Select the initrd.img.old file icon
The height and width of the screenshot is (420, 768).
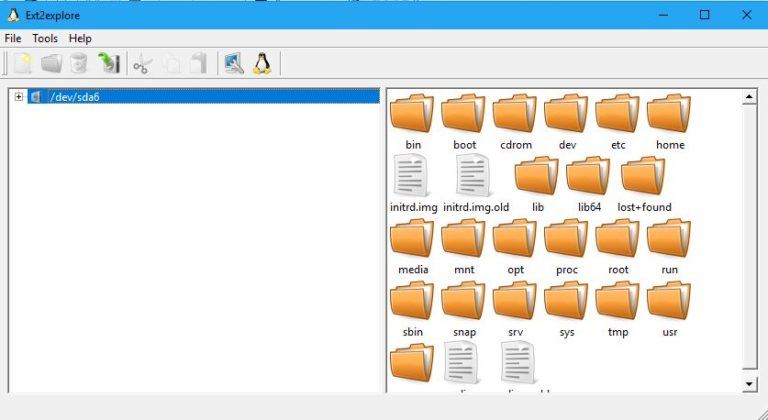click(474, 175)
